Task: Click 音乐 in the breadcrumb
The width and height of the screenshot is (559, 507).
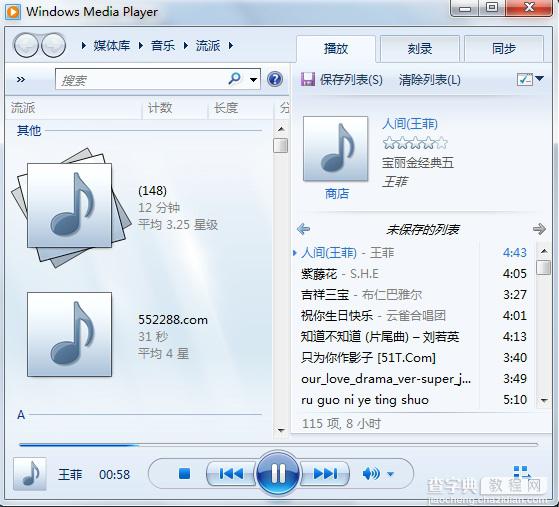Action: [163, 46]
